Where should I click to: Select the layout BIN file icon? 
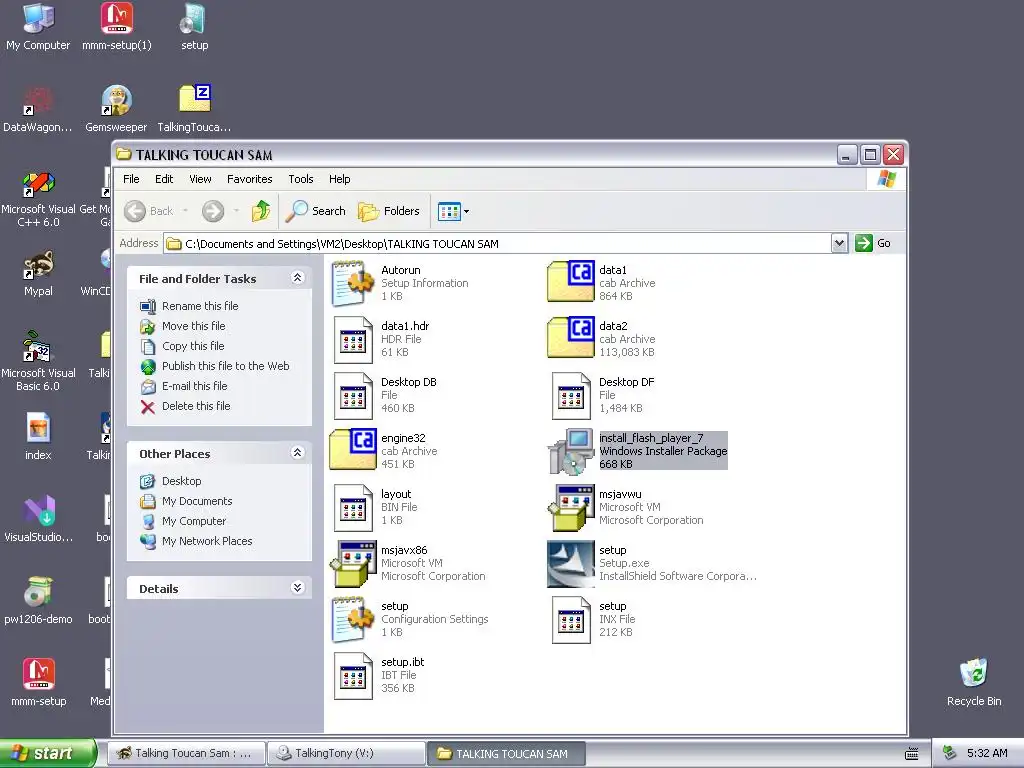pos(353,508)
